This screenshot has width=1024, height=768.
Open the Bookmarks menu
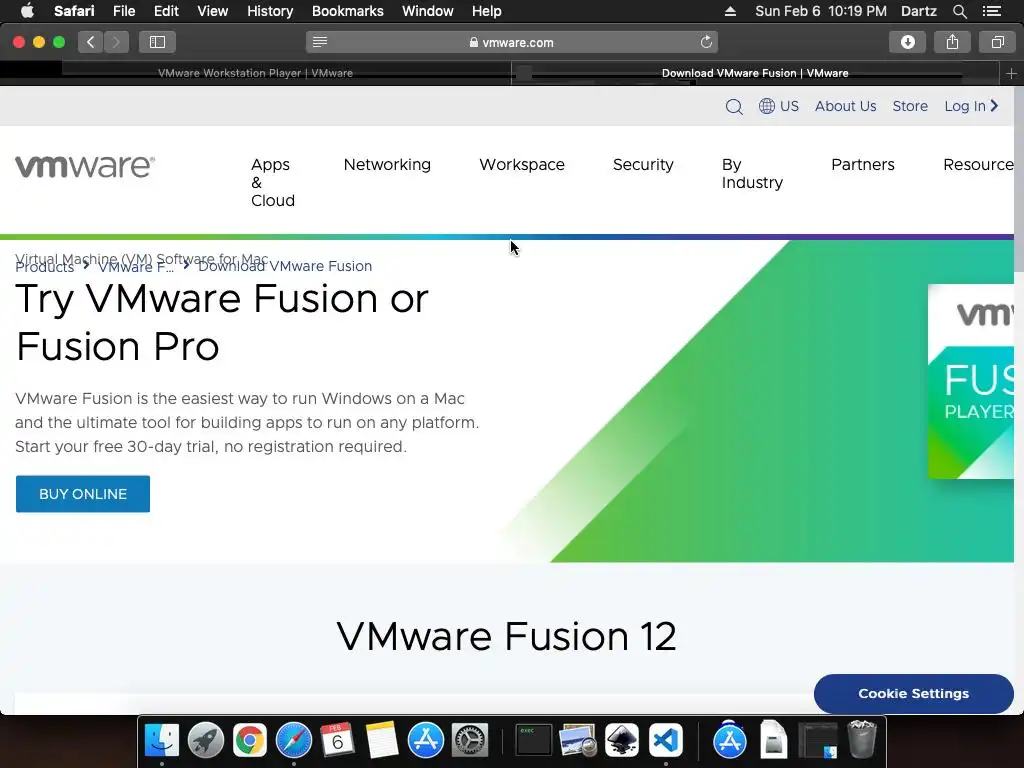click(x=347, y=11)
